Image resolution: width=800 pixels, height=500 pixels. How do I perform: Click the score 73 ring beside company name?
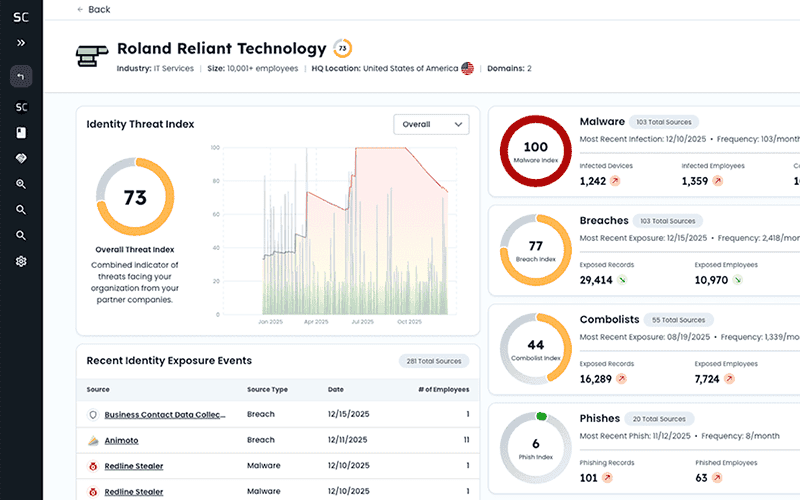click(x=342, y=48)
